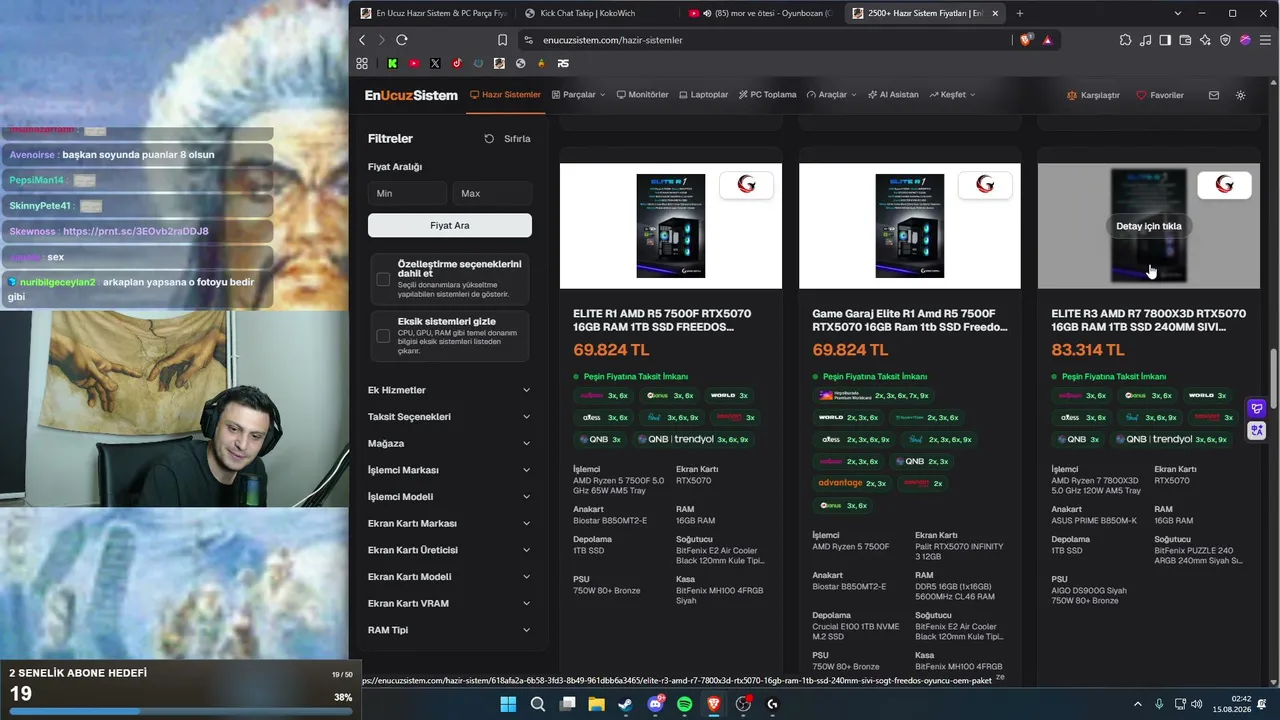This screenshot has width=1280, height=720.
Task: Open the Favoriler link
Action: pyautogui.click(x=1160, y=95)
